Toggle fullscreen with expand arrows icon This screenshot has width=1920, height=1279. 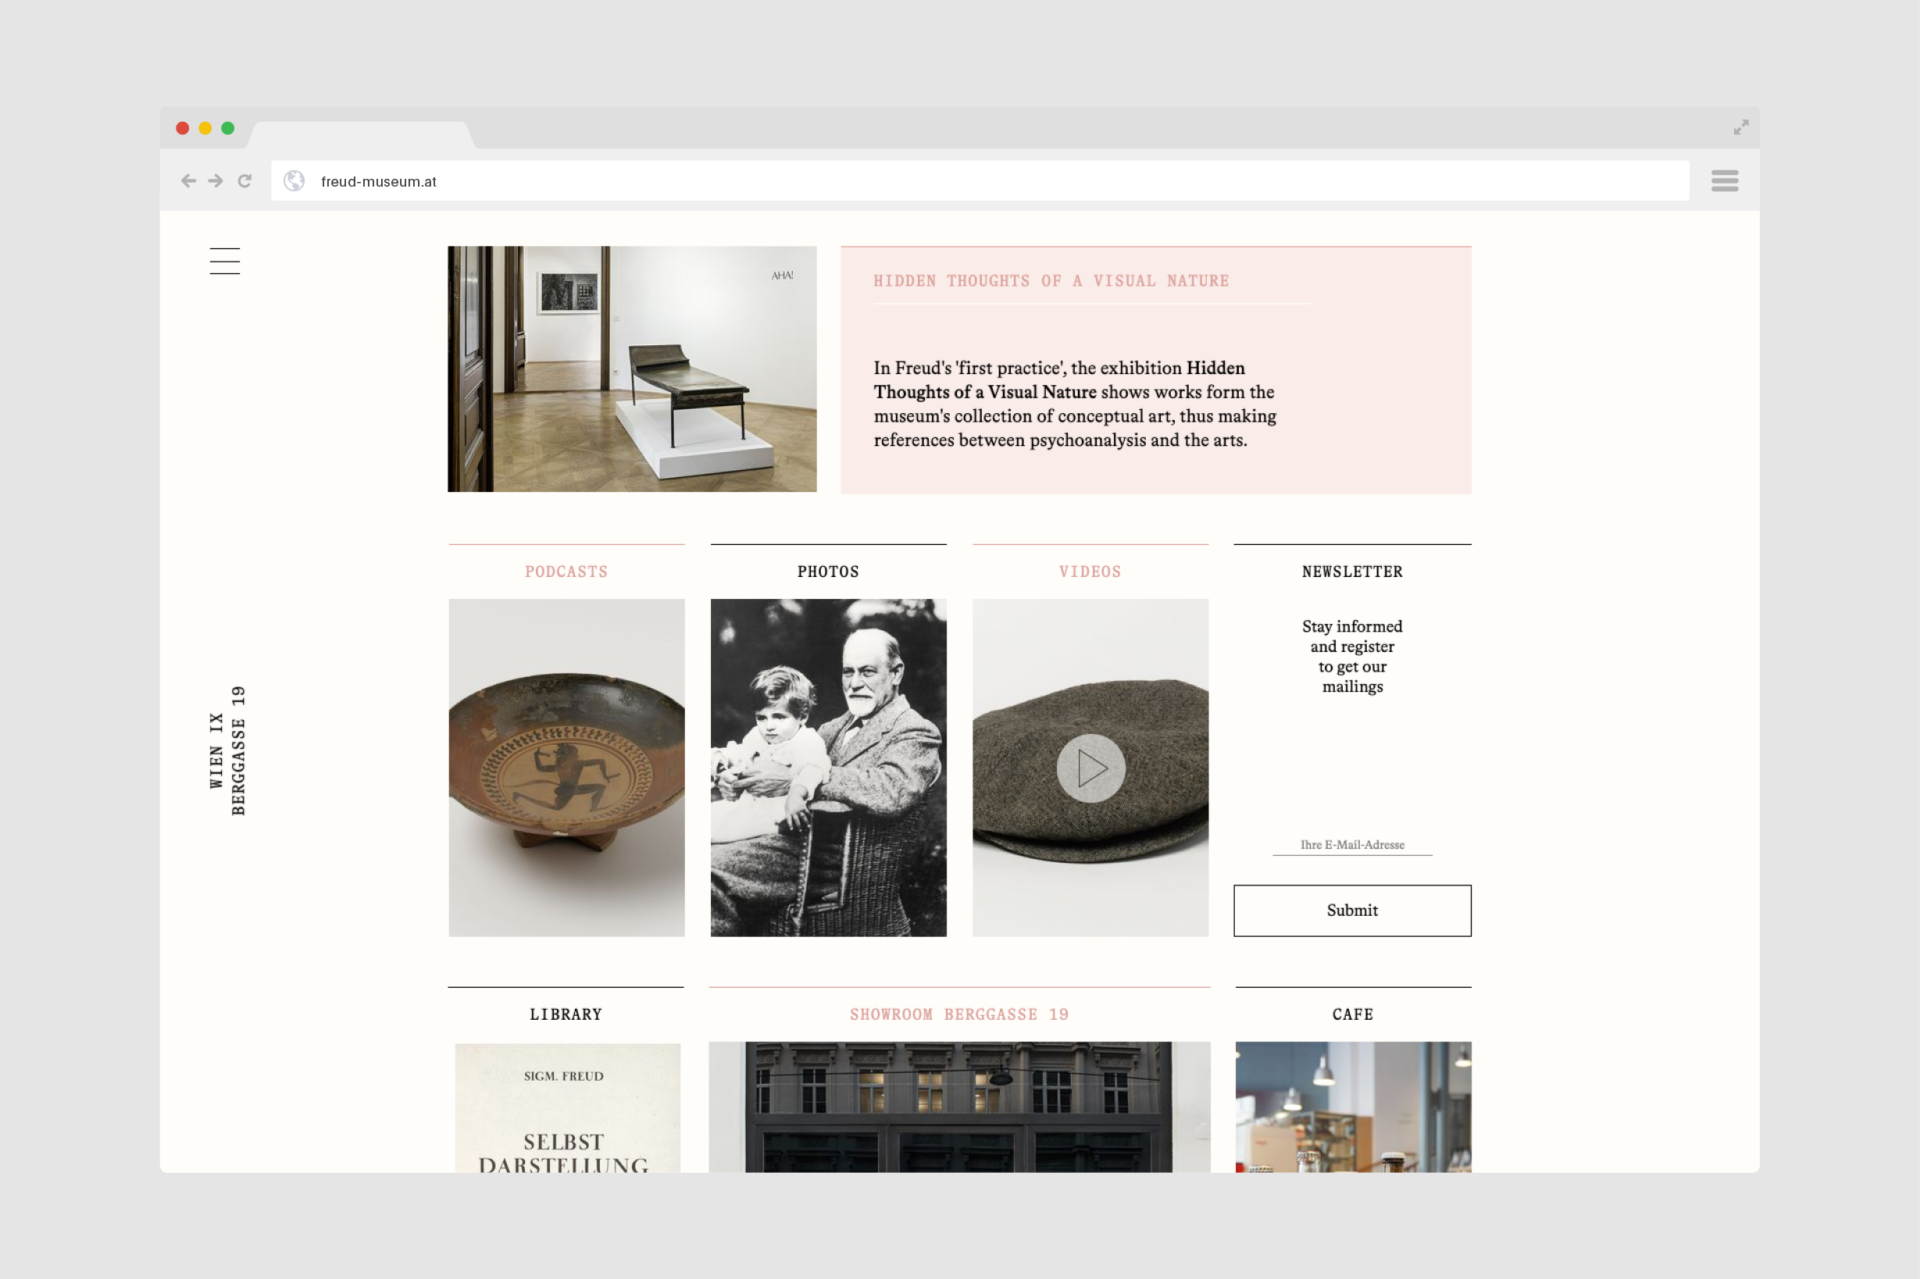(1741, 128)
